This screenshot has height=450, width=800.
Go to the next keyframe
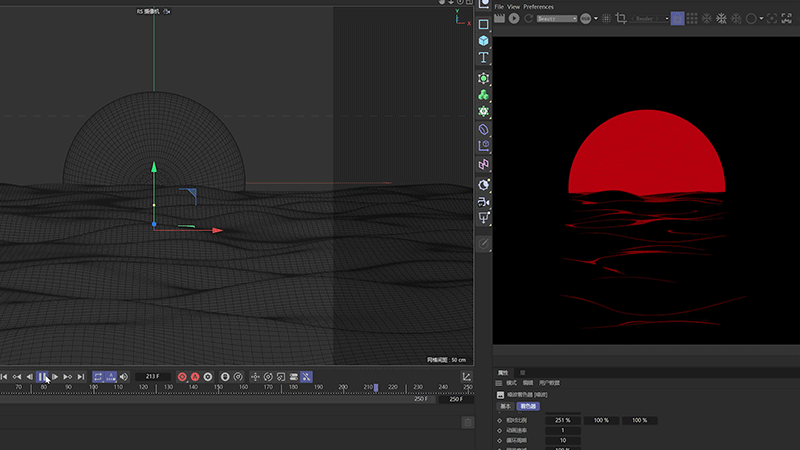click(x=67, y=377)
